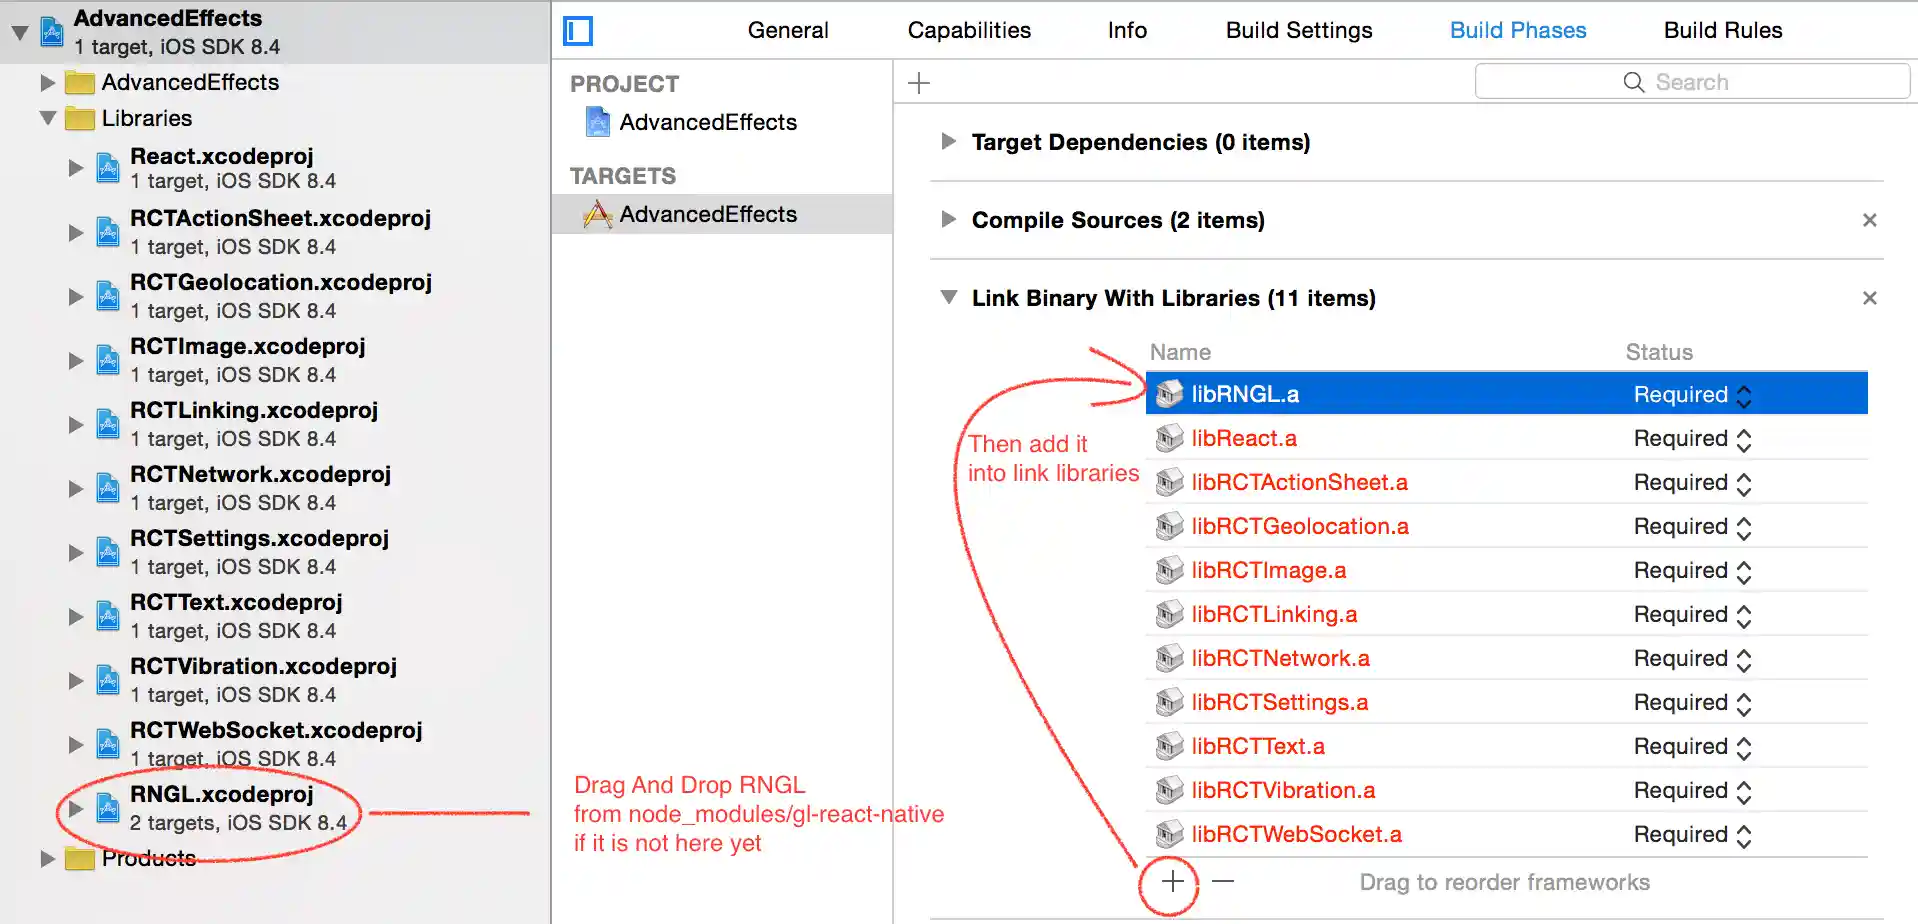The image size is (1918, 924).
Task: Delete the Compile Sources phase with X
Action: [1869, 220]
